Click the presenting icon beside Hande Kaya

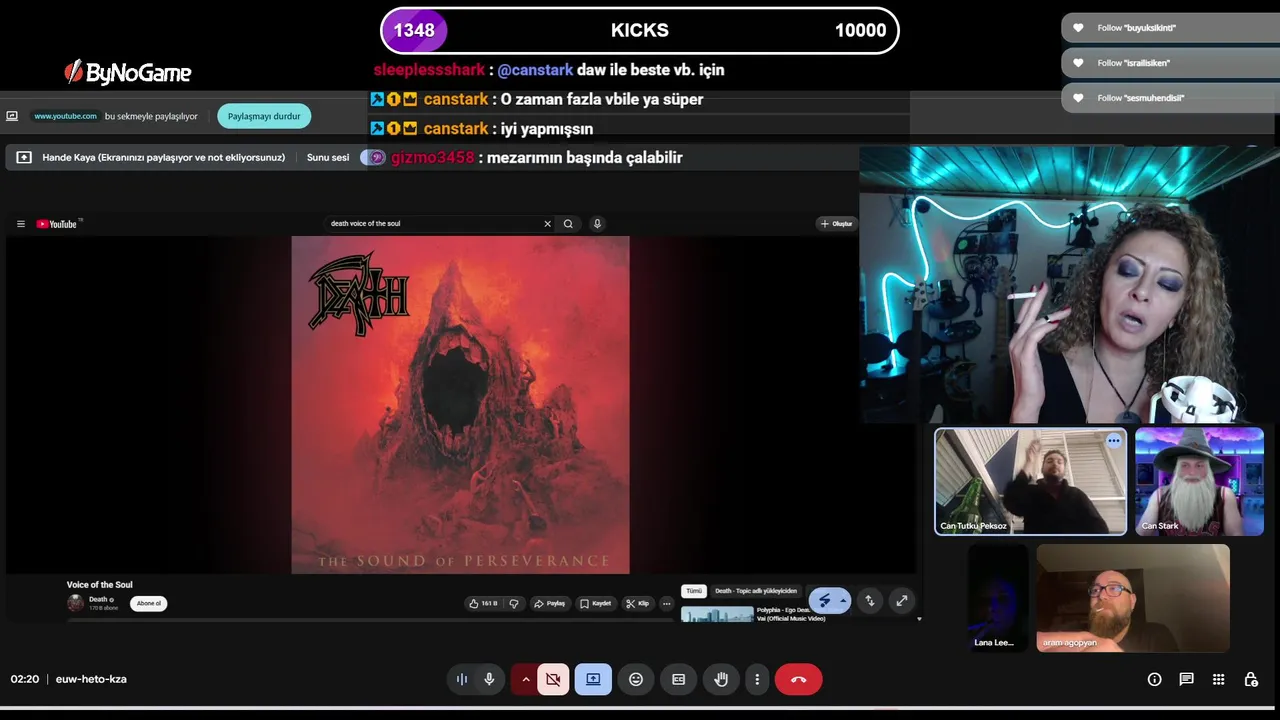click(24, 157)
